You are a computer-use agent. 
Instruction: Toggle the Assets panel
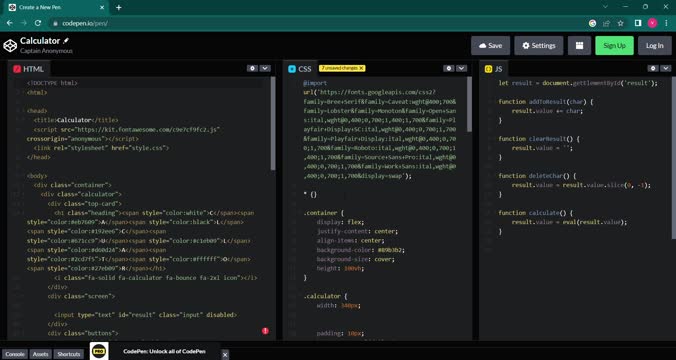point(41,354)
